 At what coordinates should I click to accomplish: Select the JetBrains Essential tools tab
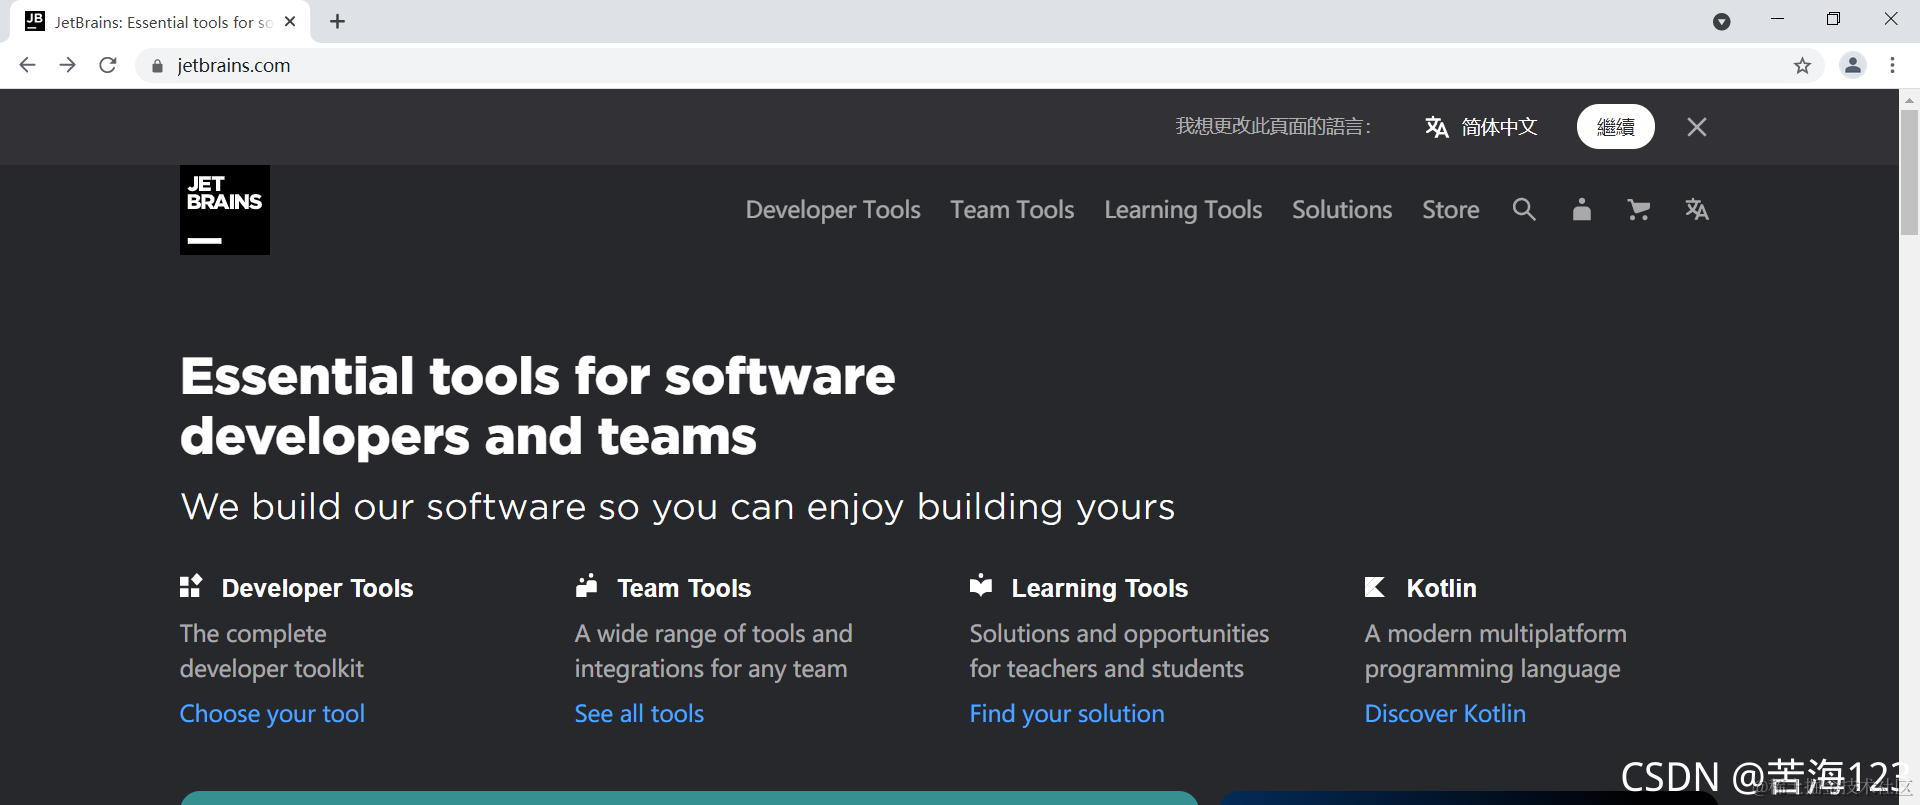(161, 22)
